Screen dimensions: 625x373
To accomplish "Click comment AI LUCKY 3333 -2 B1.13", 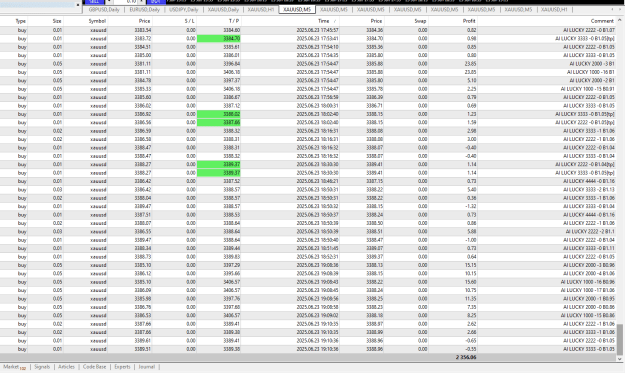I will point(589,190).
